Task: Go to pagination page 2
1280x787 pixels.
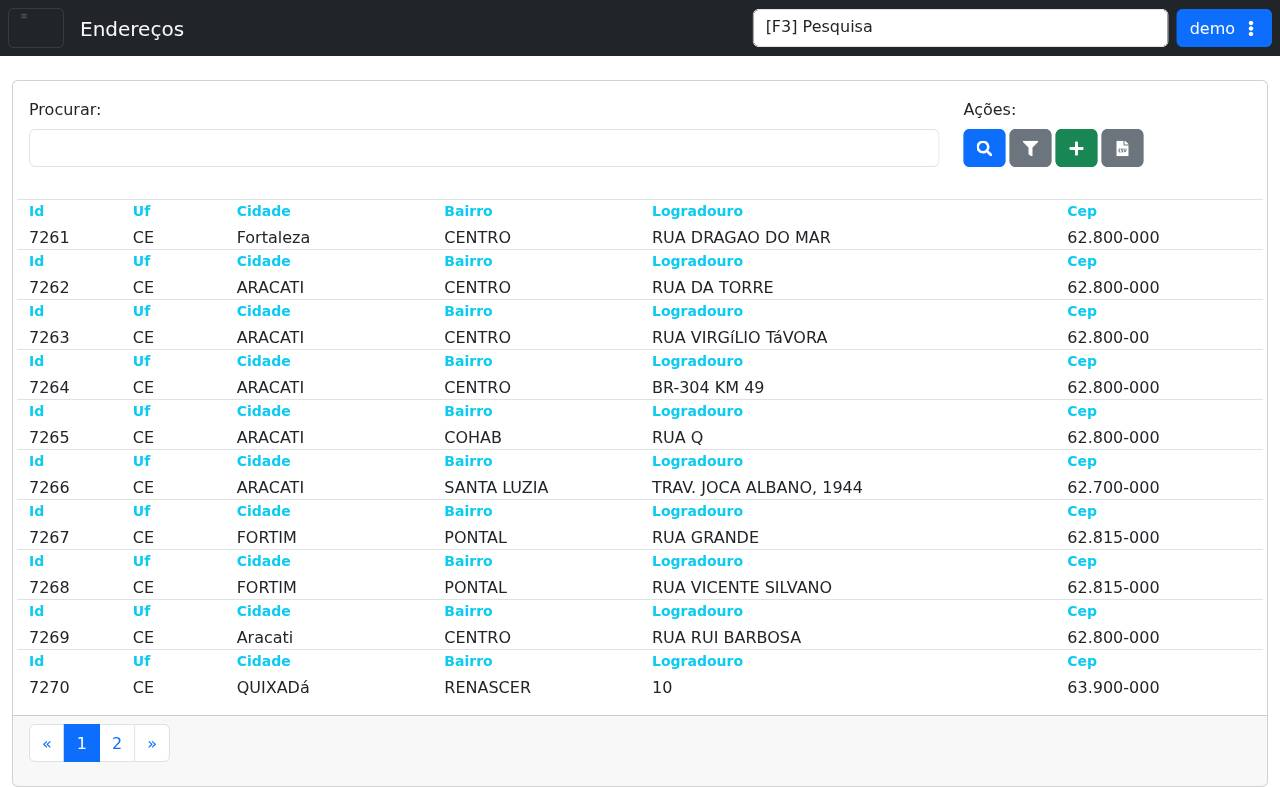Action: click(x=117, y=743)
